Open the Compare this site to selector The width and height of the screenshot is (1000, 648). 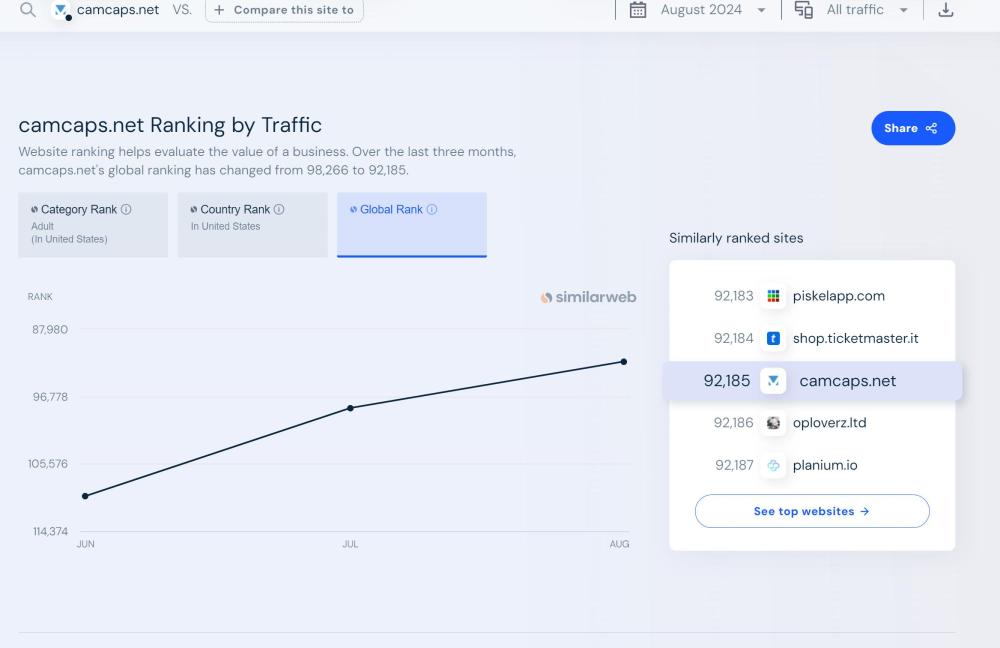coord(284,10)
